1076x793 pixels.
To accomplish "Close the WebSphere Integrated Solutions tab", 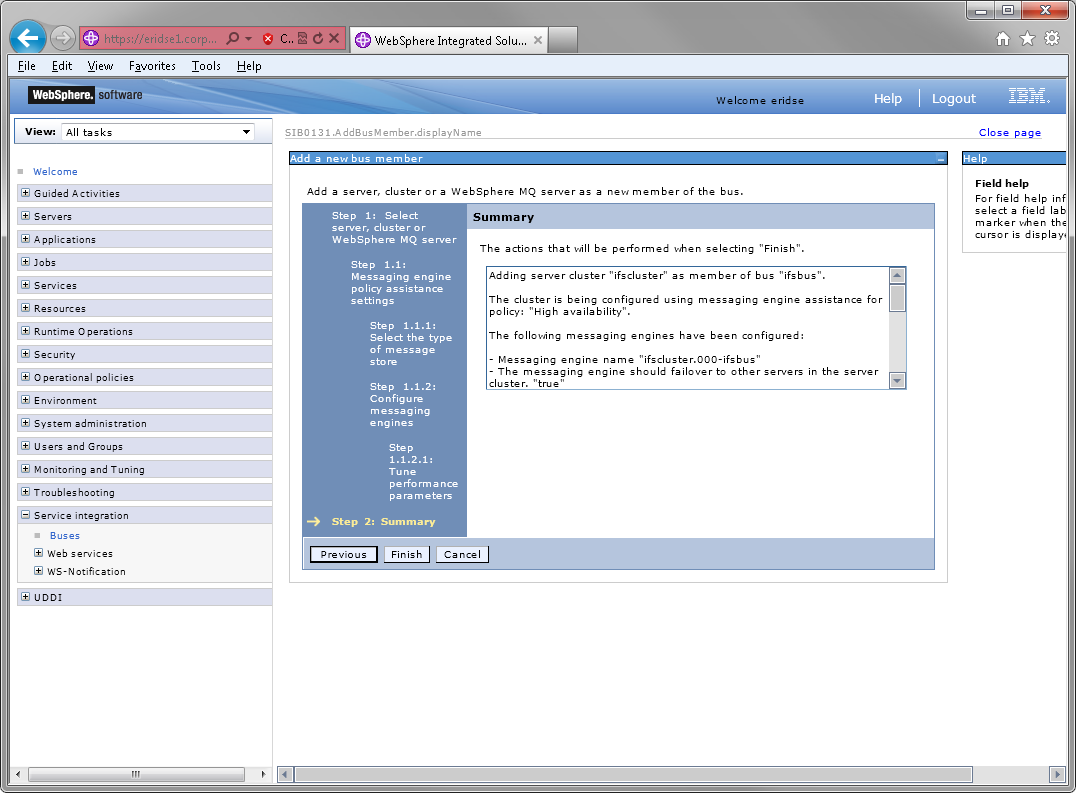I will 538,40.
